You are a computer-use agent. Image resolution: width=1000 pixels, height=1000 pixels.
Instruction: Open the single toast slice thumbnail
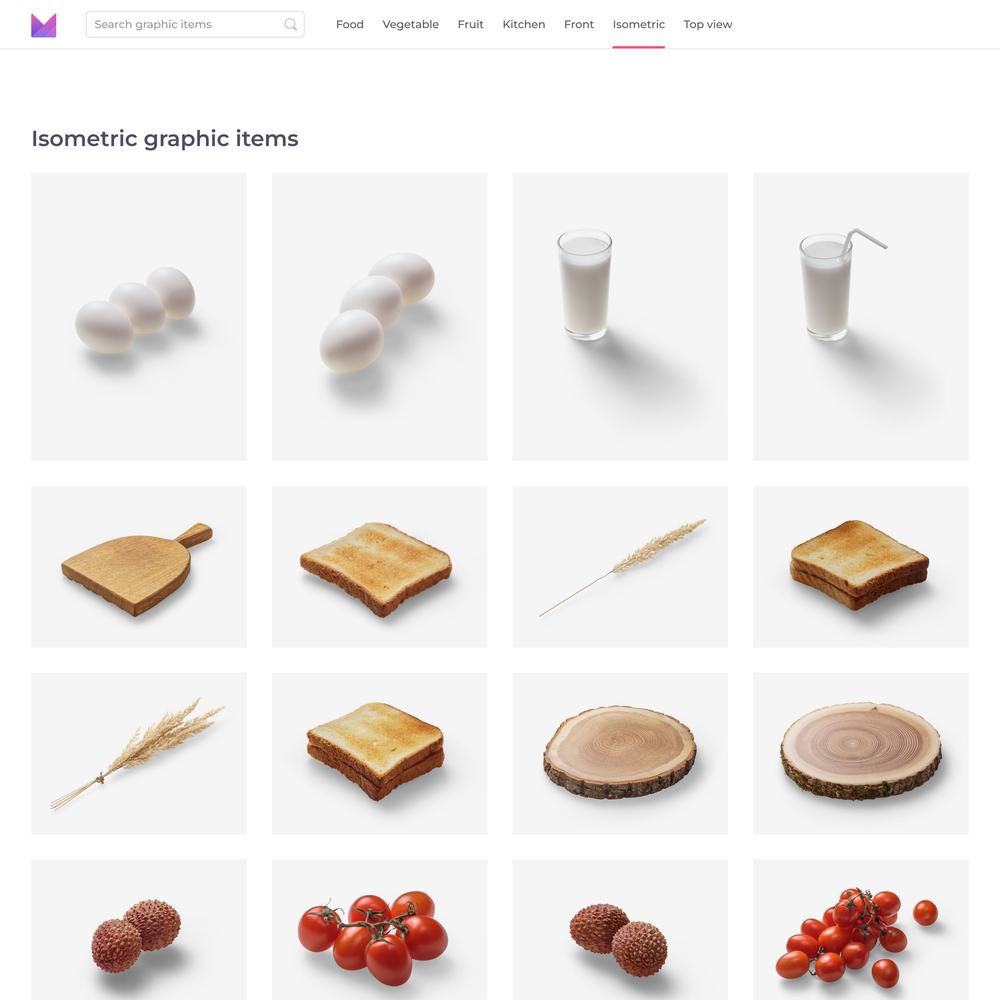(x=379, y=567)
